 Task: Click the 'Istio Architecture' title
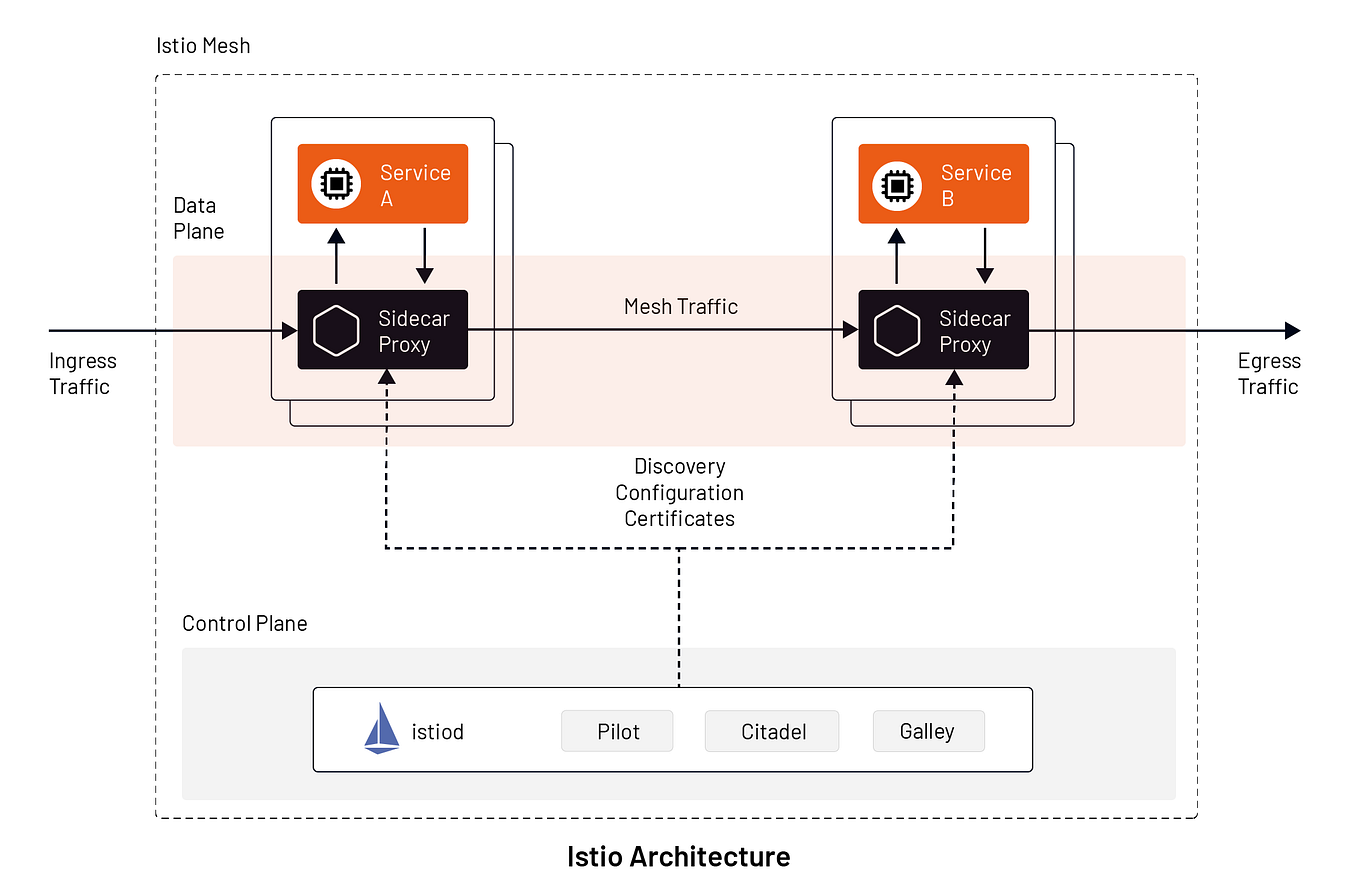pyautogui.click(x=679, y=857)
